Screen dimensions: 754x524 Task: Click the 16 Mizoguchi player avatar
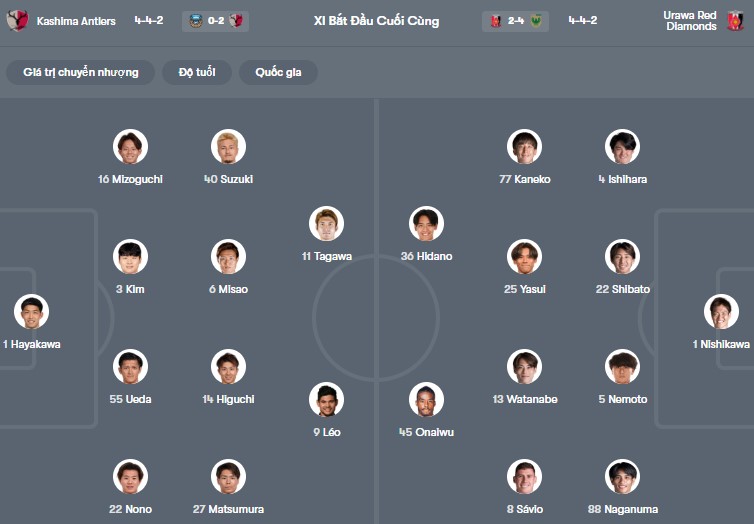(130, 147)
